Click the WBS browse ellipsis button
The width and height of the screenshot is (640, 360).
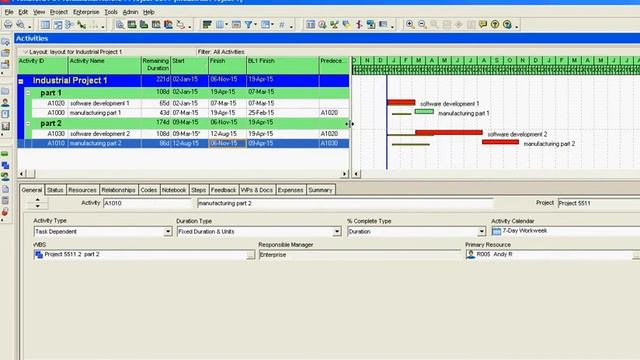pyautogui.click(x=250, y=255)
